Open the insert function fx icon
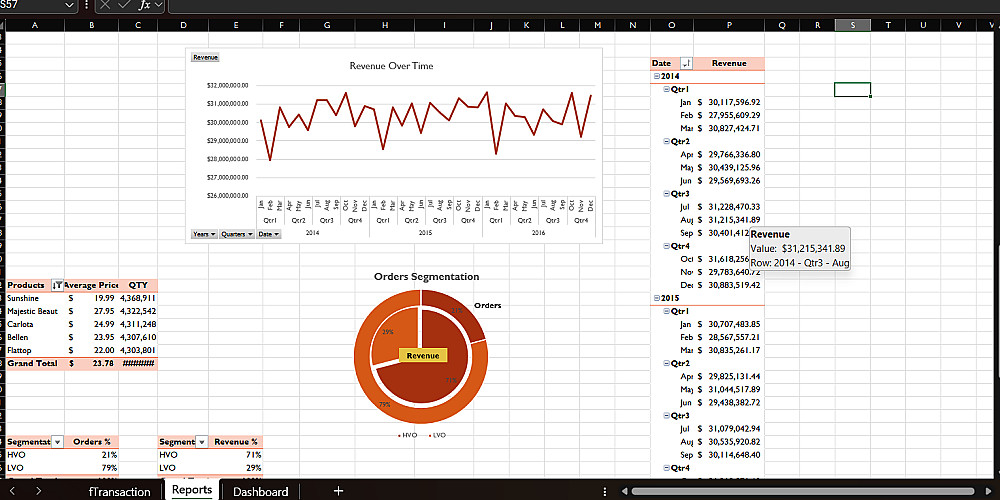This screenshot has width=1000, height=500. 145,4
